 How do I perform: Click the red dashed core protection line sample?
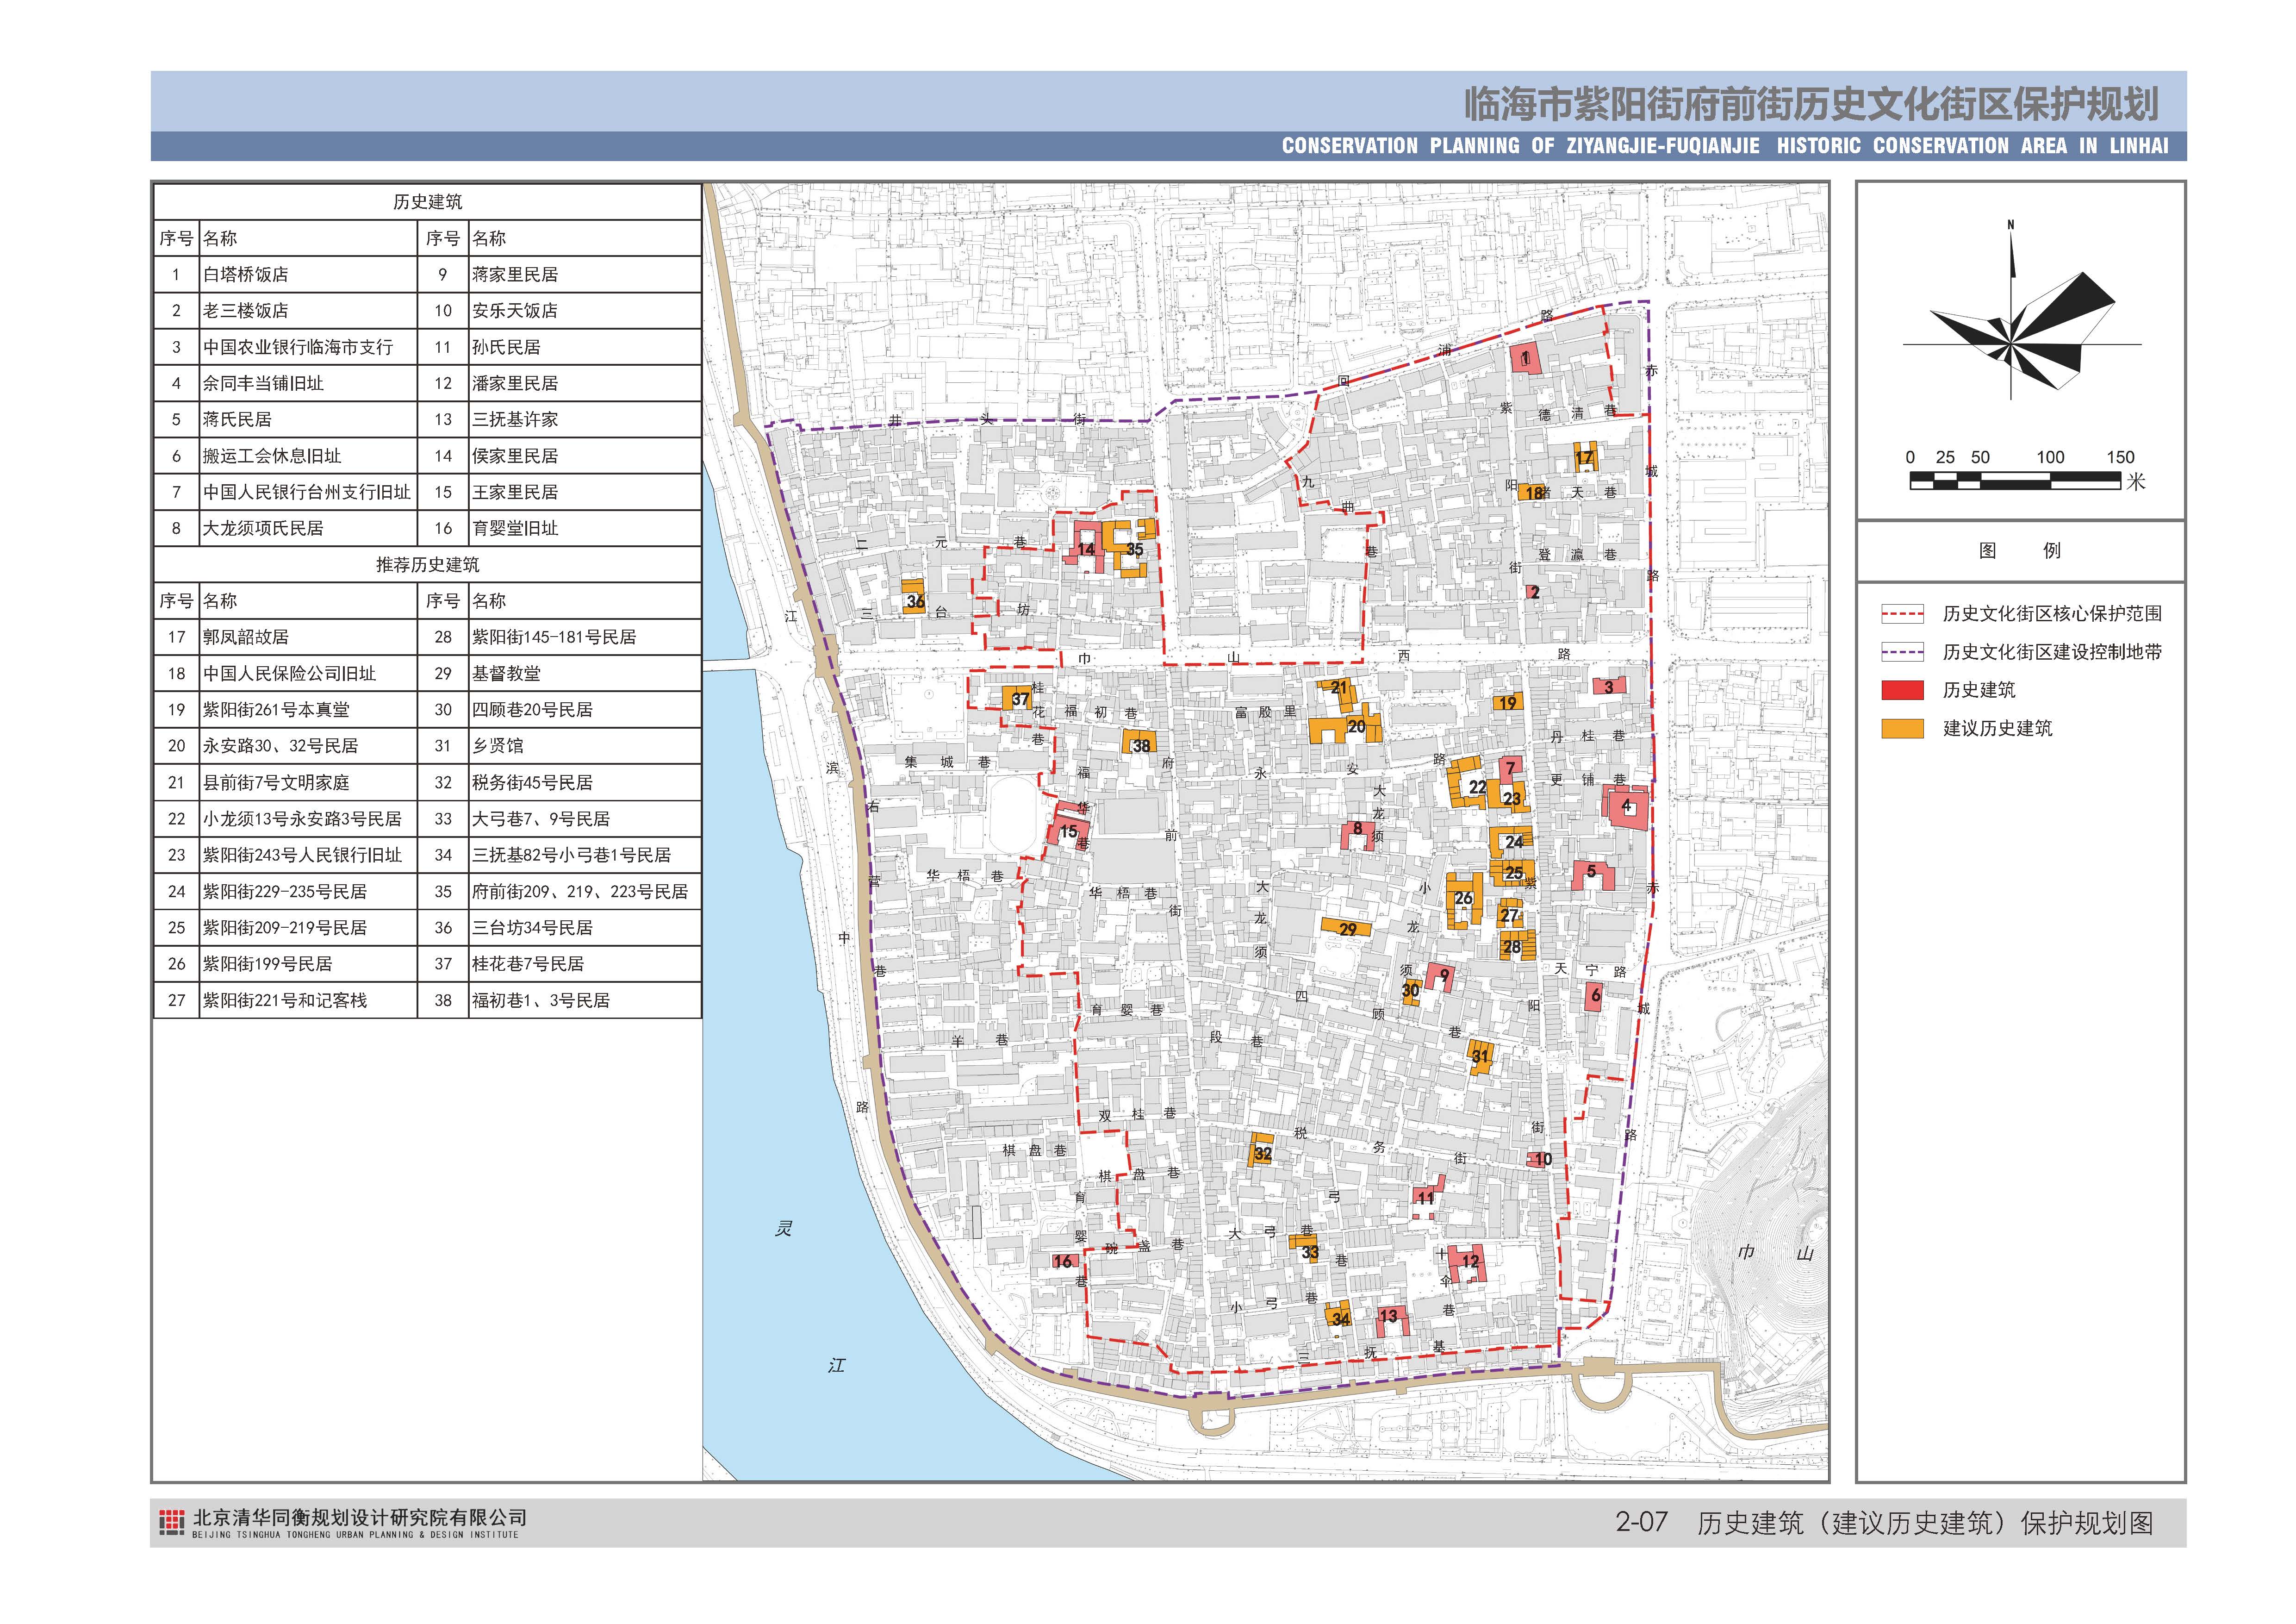pos(1902,614)
